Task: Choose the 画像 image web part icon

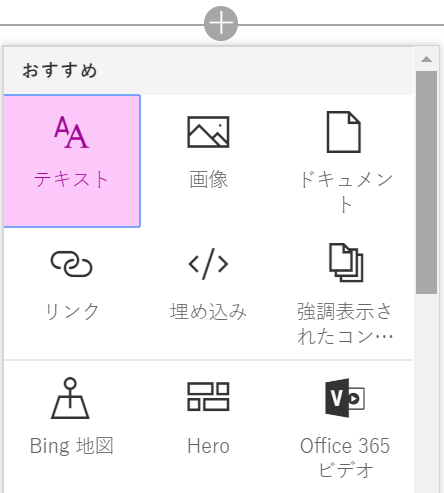Action: tap(208, 132)
